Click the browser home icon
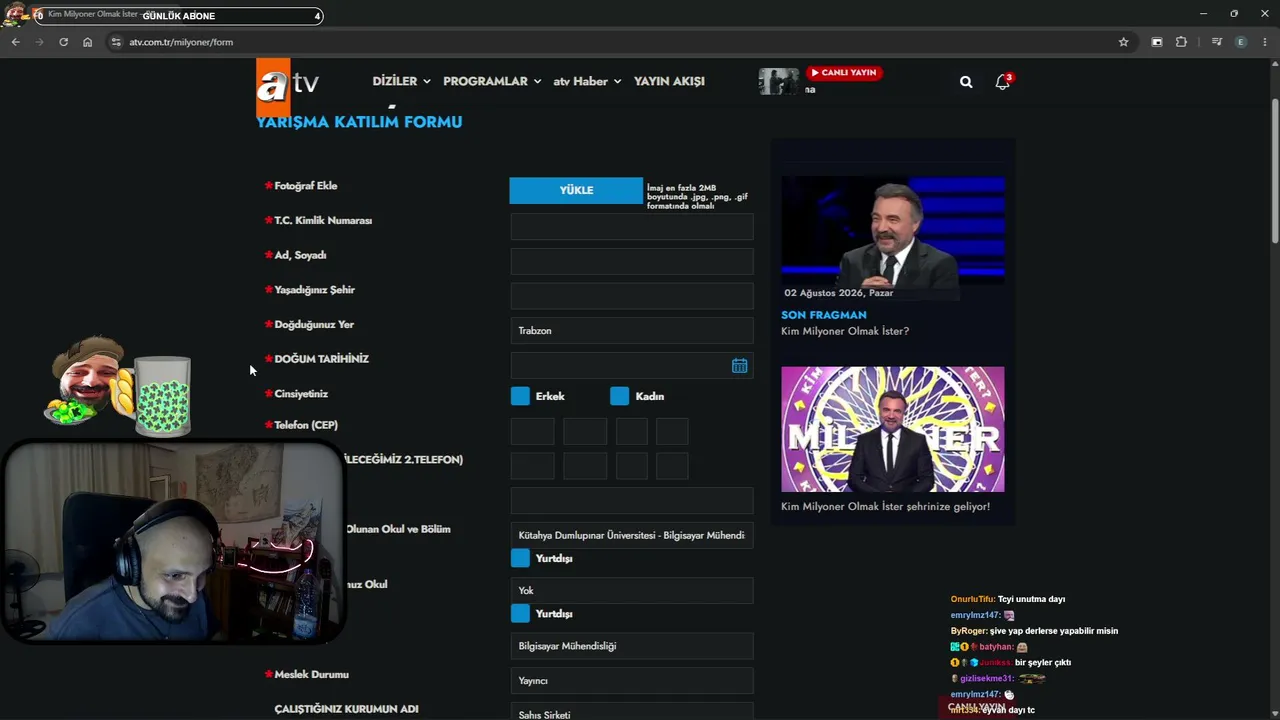The height and width of the screenshot is (720, 1280). [87, 42]
